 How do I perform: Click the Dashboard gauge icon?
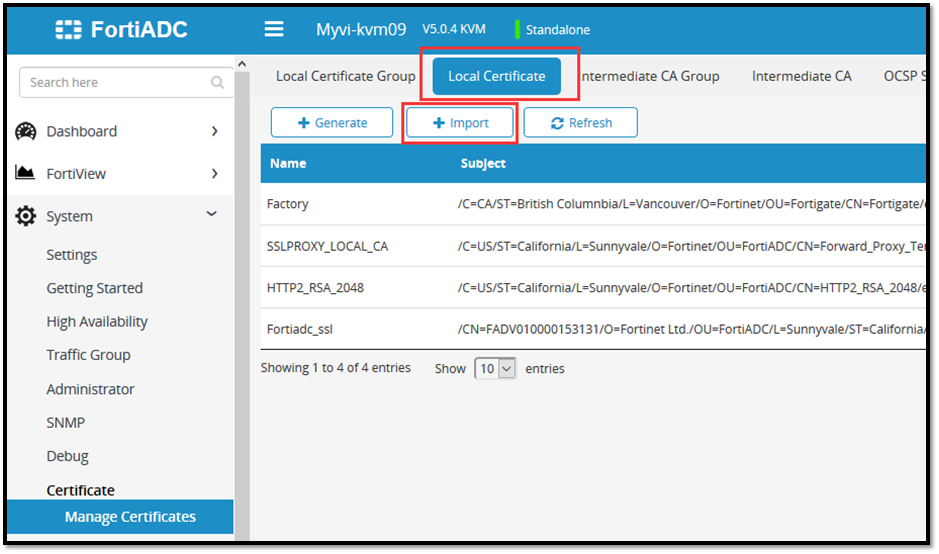click(26, 131)
